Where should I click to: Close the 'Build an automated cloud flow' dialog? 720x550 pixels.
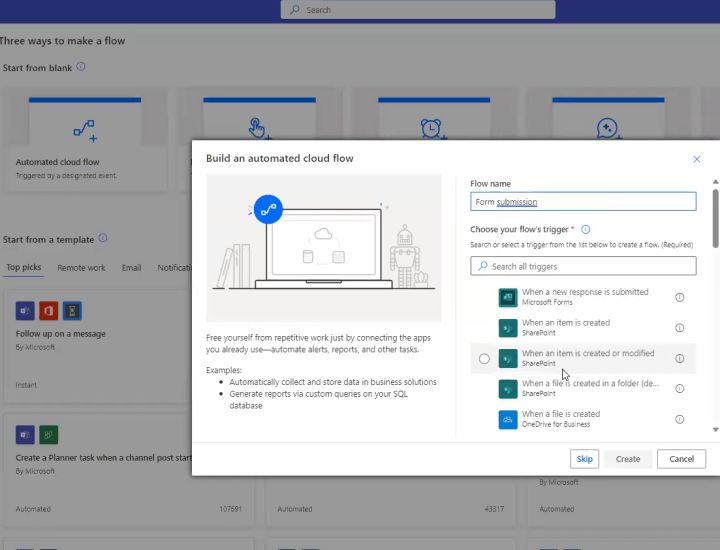[697, 159]
